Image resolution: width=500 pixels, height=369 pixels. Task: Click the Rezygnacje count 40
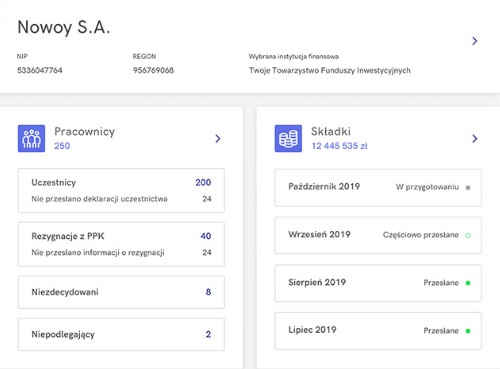206,236
